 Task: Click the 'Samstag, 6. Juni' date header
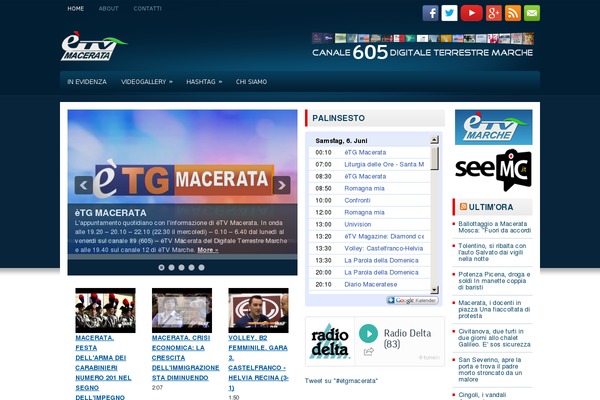click(x=341, y=140)
